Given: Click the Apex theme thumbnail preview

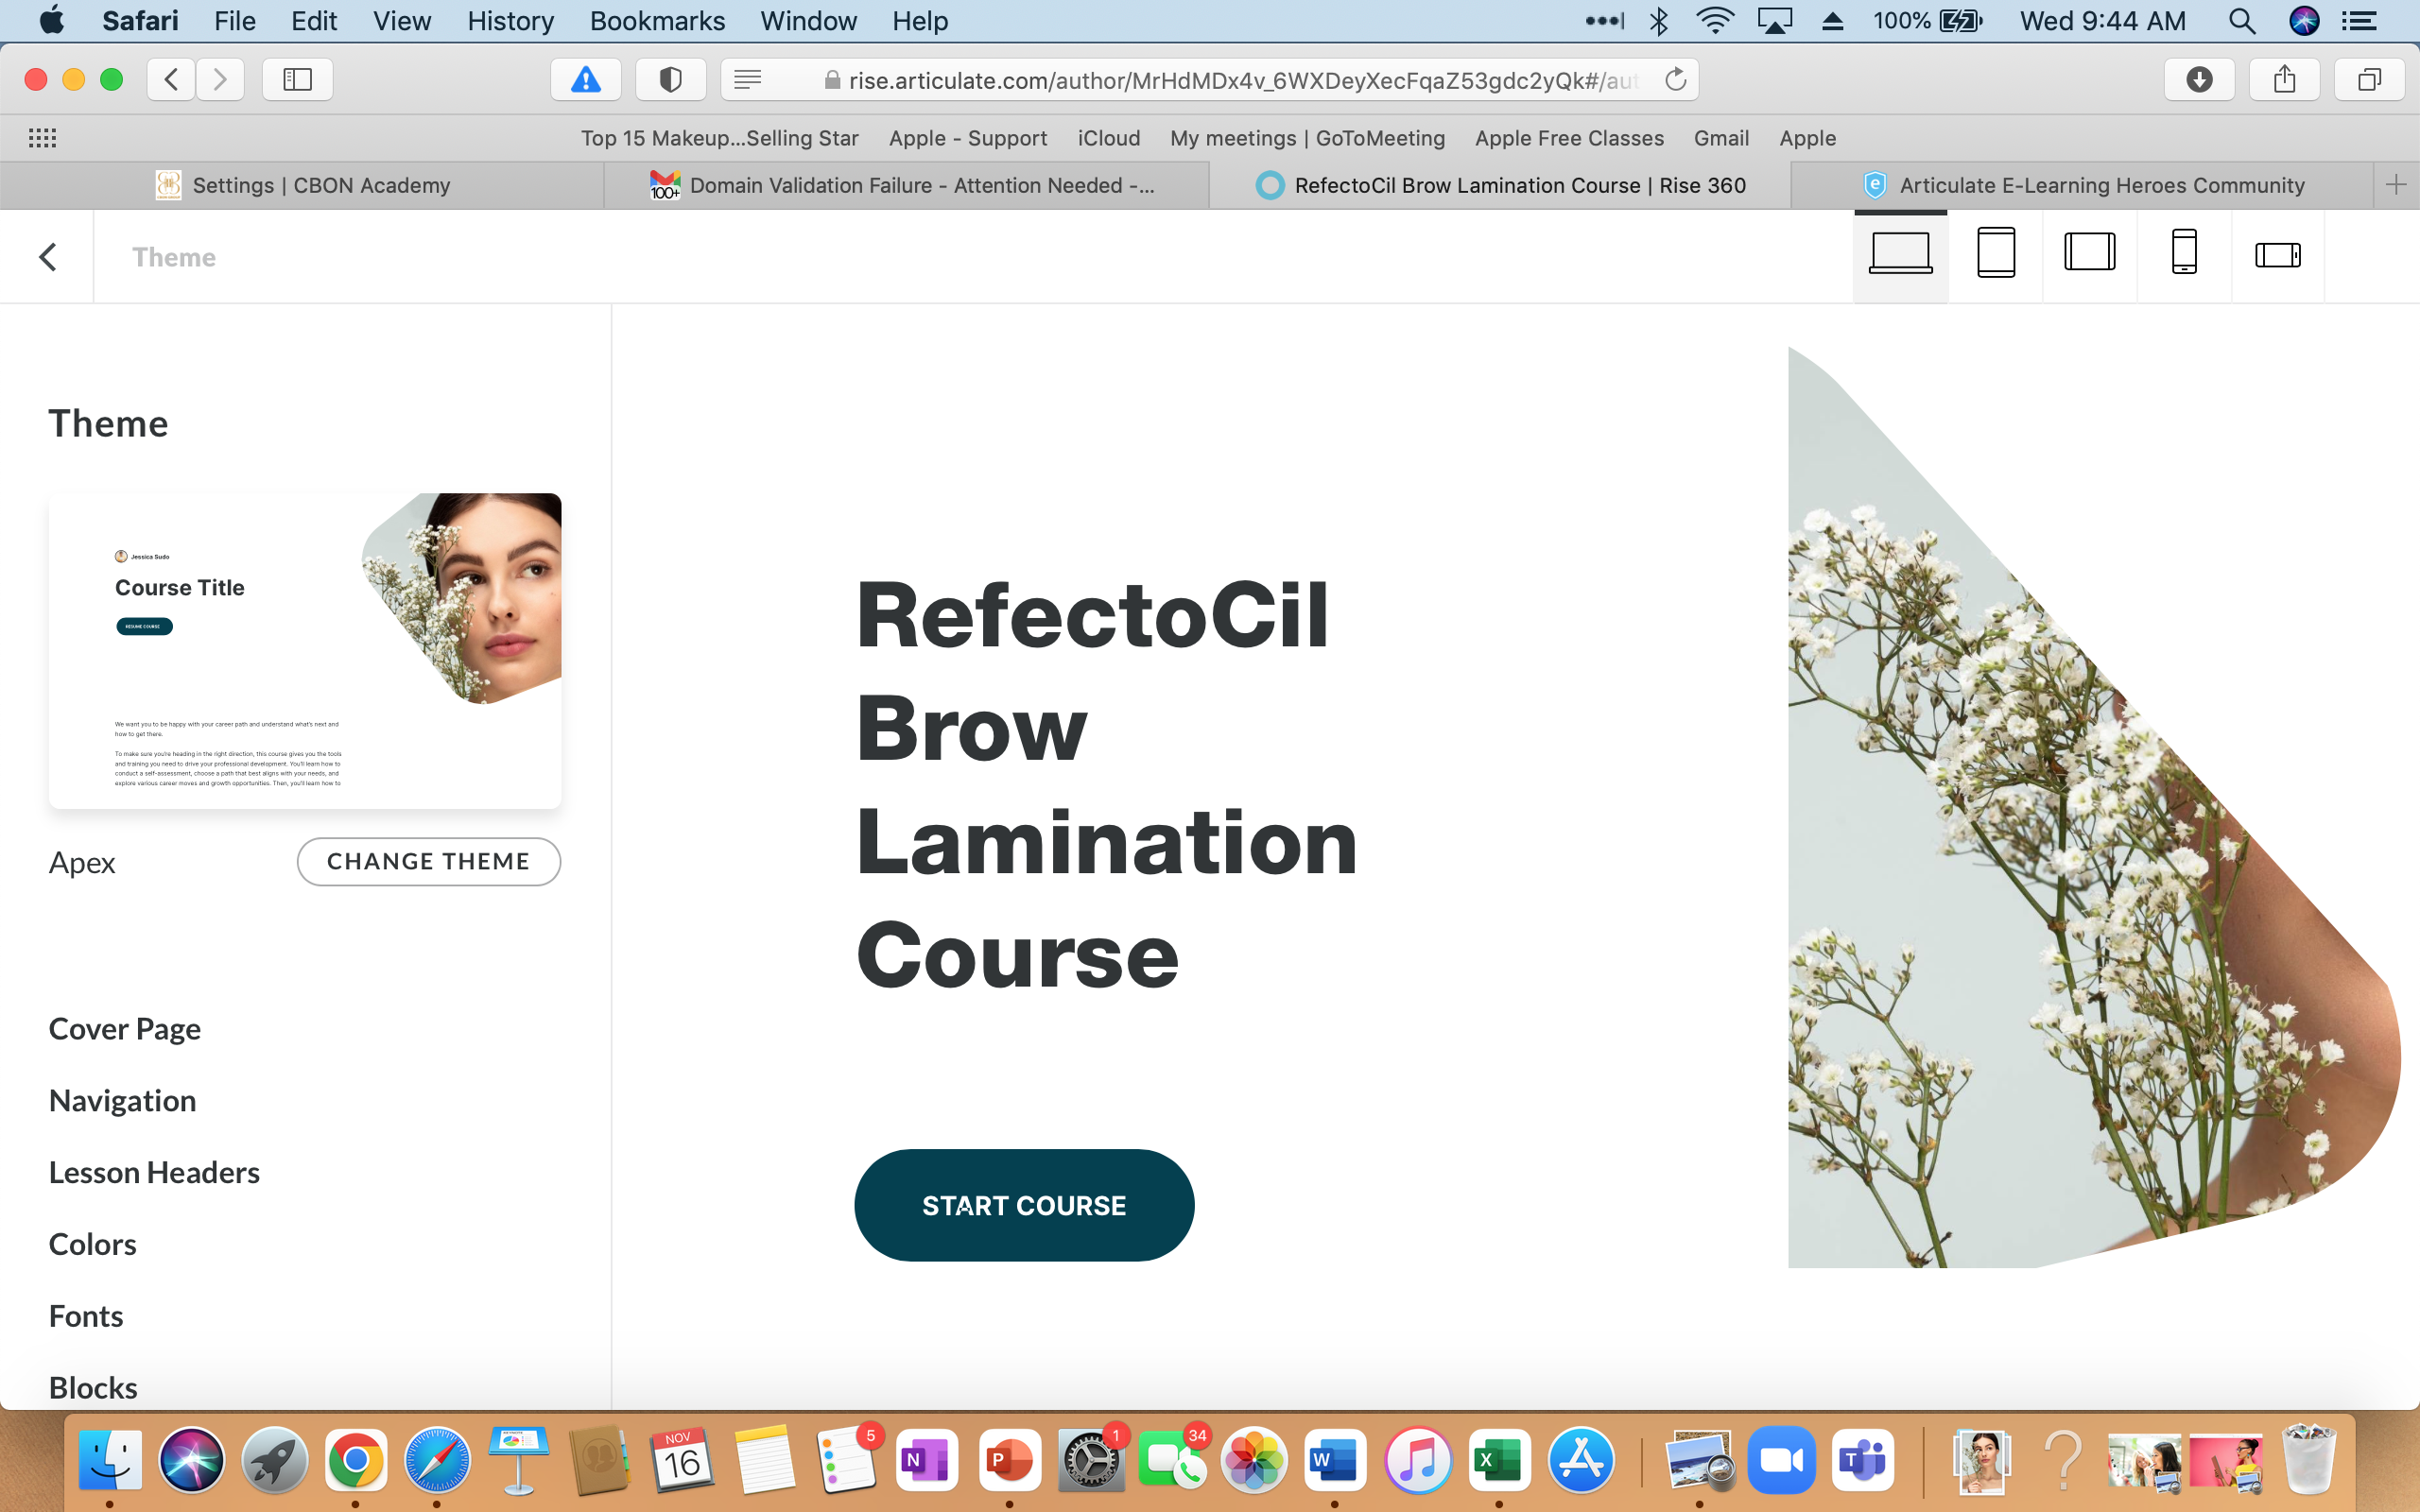Looking at the screenshot, I should pos(305,650).
